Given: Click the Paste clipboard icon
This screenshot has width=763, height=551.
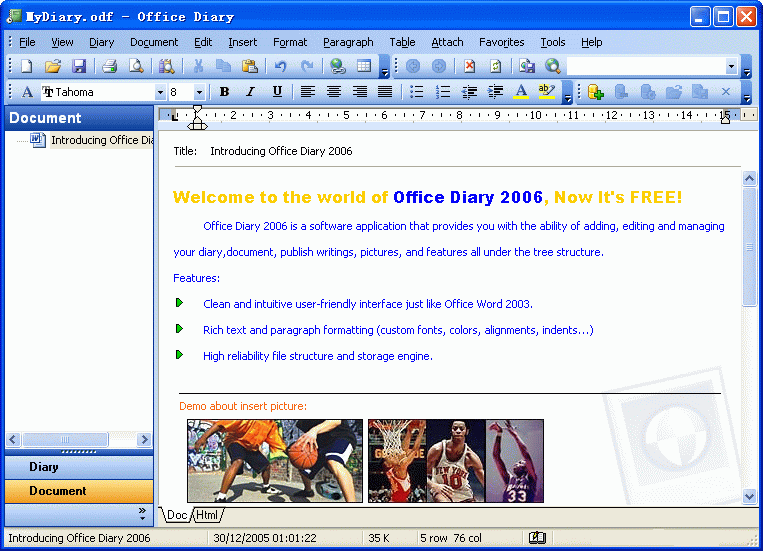Looking at the screenshot, I should point(250,66).
